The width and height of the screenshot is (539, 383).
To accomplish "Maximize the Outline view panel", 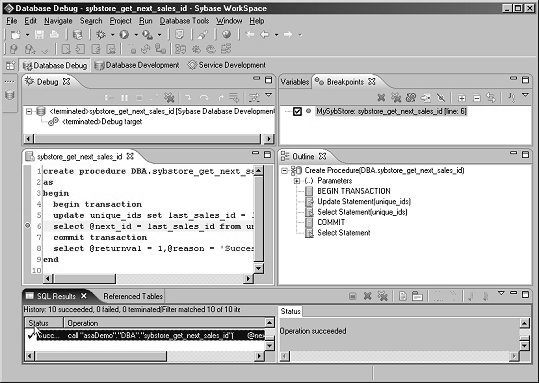I will tap(525, 155).
